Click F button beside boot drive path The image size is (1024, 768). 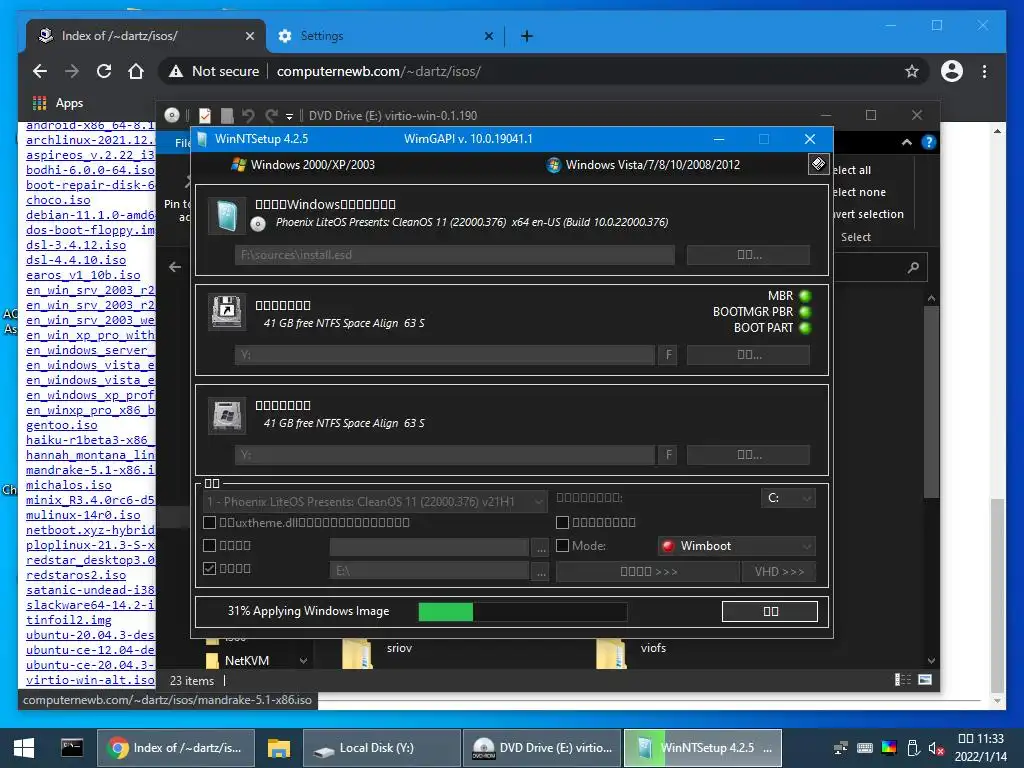(x=668, y=355)
